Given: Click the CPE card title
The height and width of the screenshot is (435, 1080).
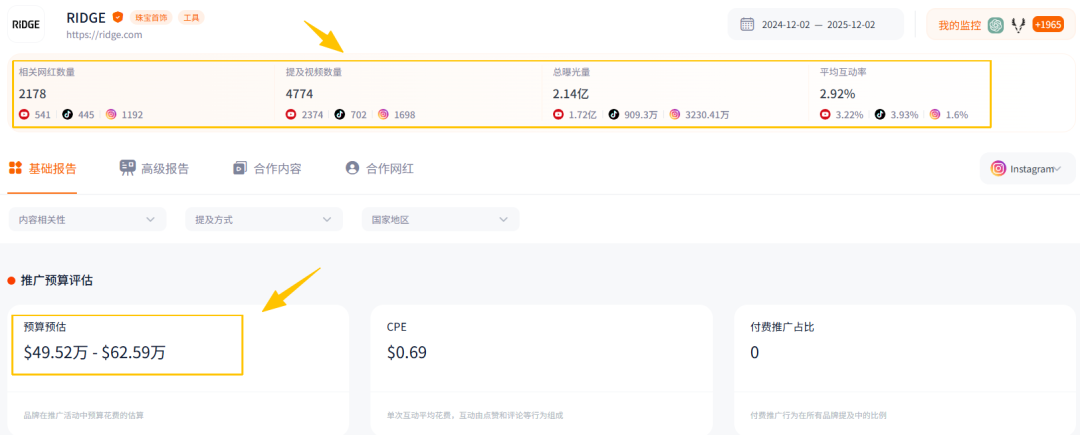Looking at the screenshot, I should (397, 327).
